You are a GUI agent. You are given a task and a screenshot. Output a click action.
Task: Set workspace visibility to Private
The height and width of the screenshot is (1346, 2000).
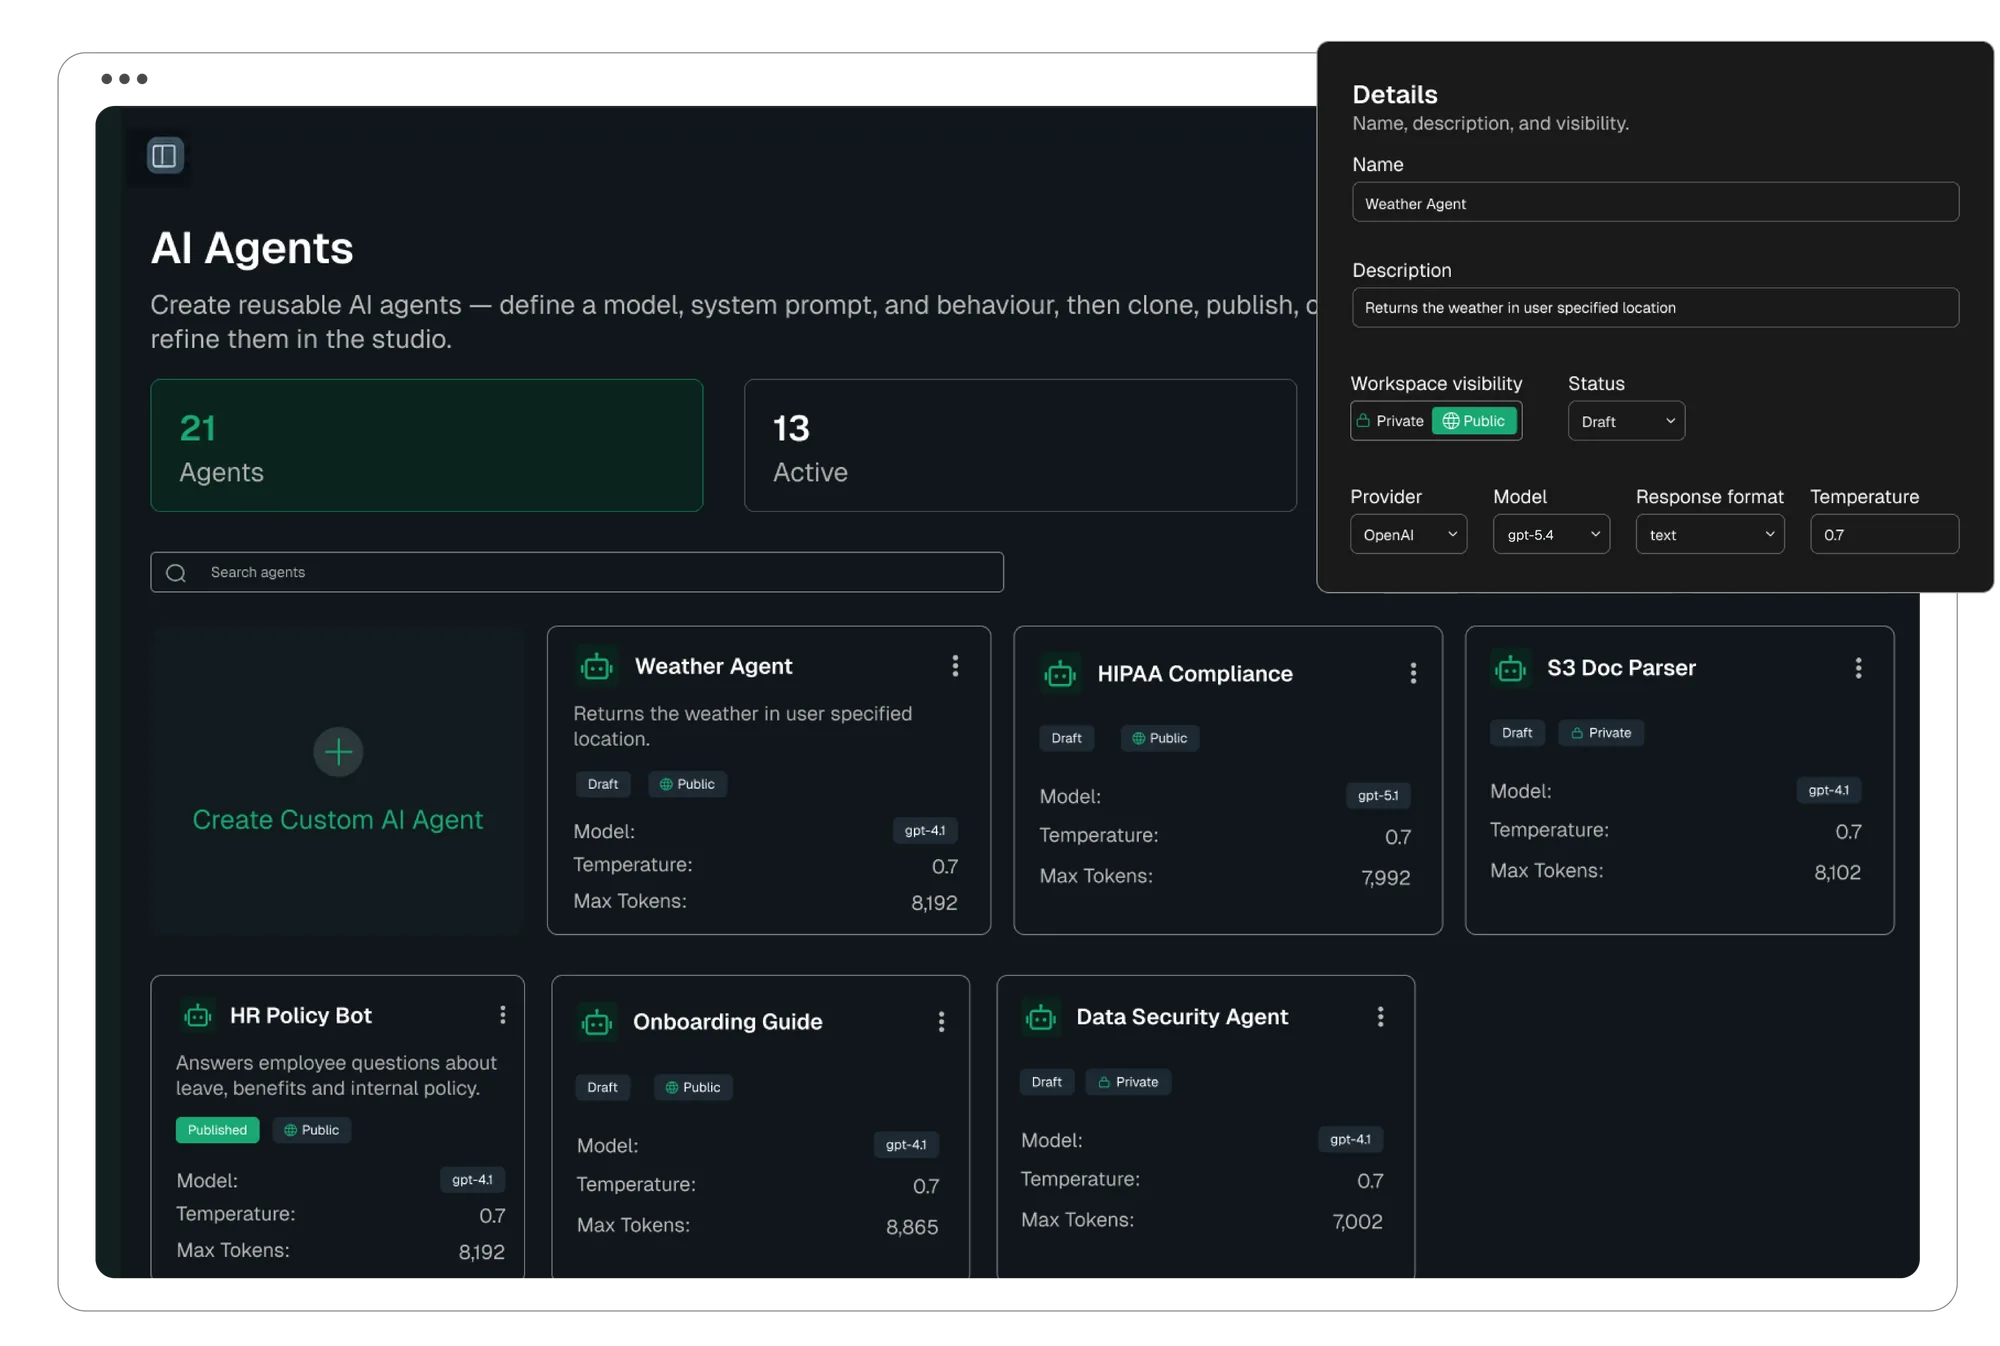[x=1391, y=421]
